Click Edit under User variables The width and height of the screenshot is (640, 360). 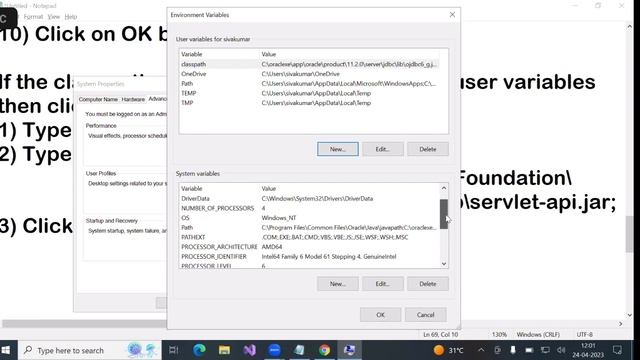(382, 149)
